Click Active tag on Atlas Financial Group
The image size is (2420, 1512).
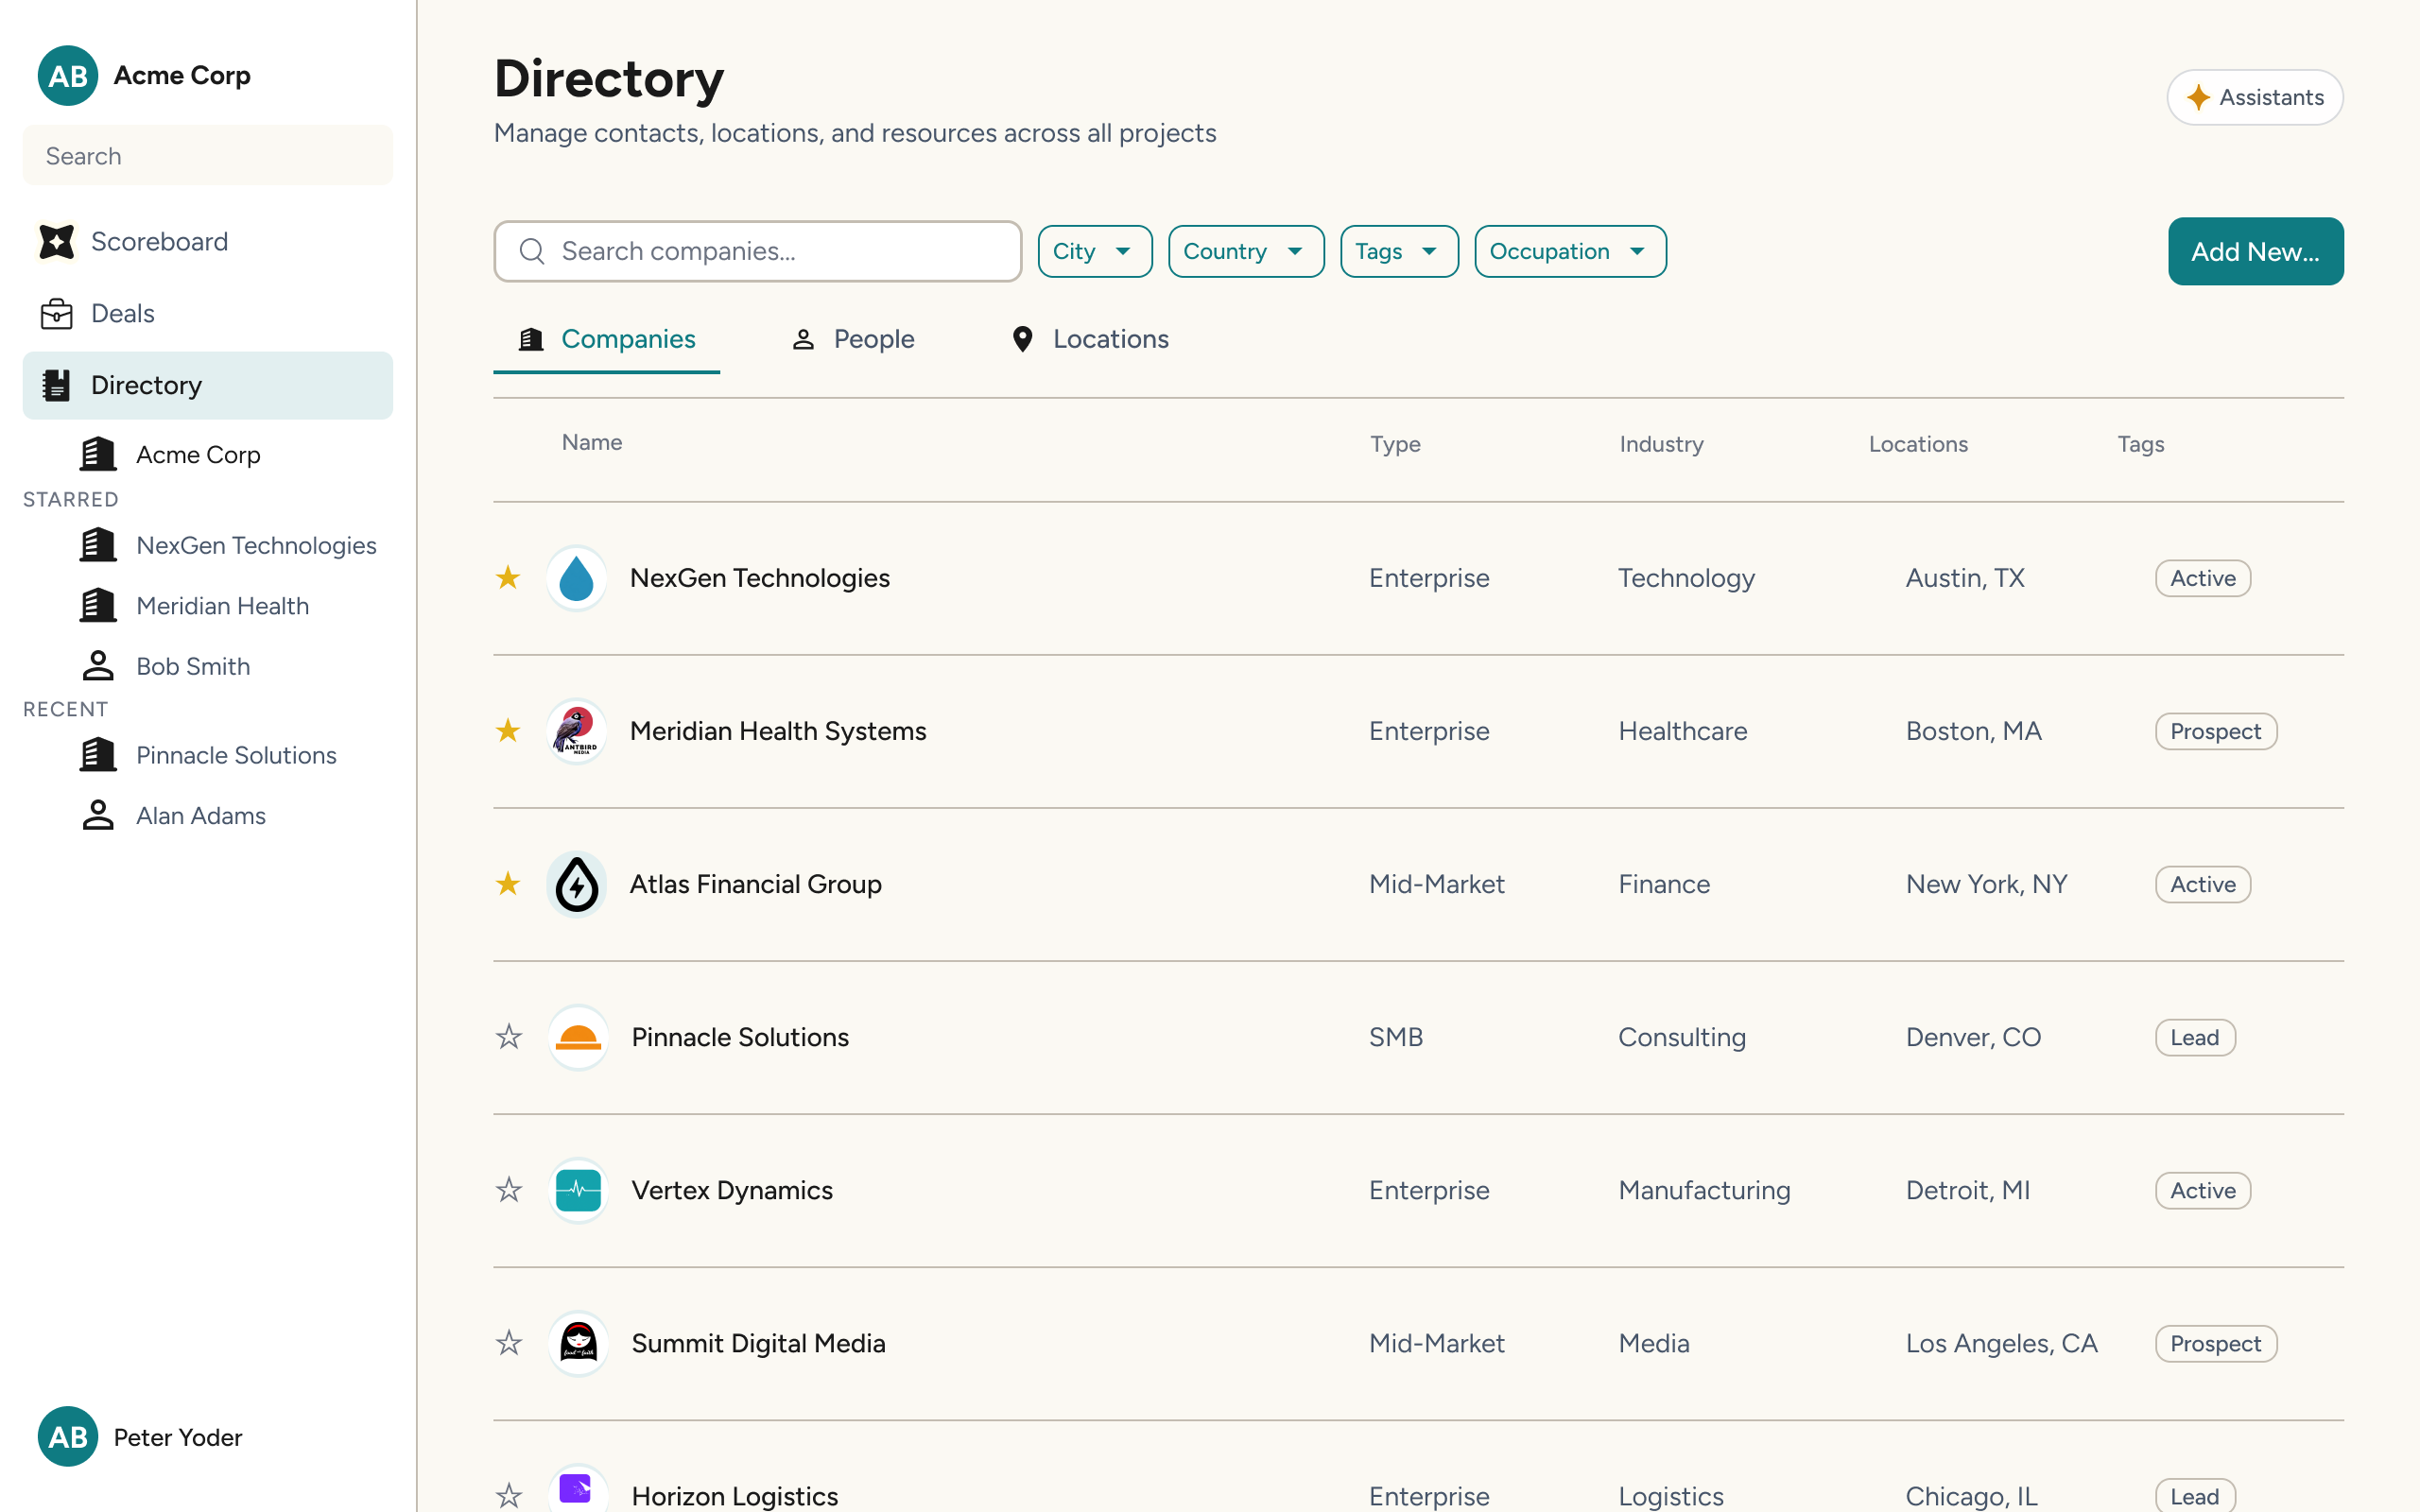[x=2203, y=884]
